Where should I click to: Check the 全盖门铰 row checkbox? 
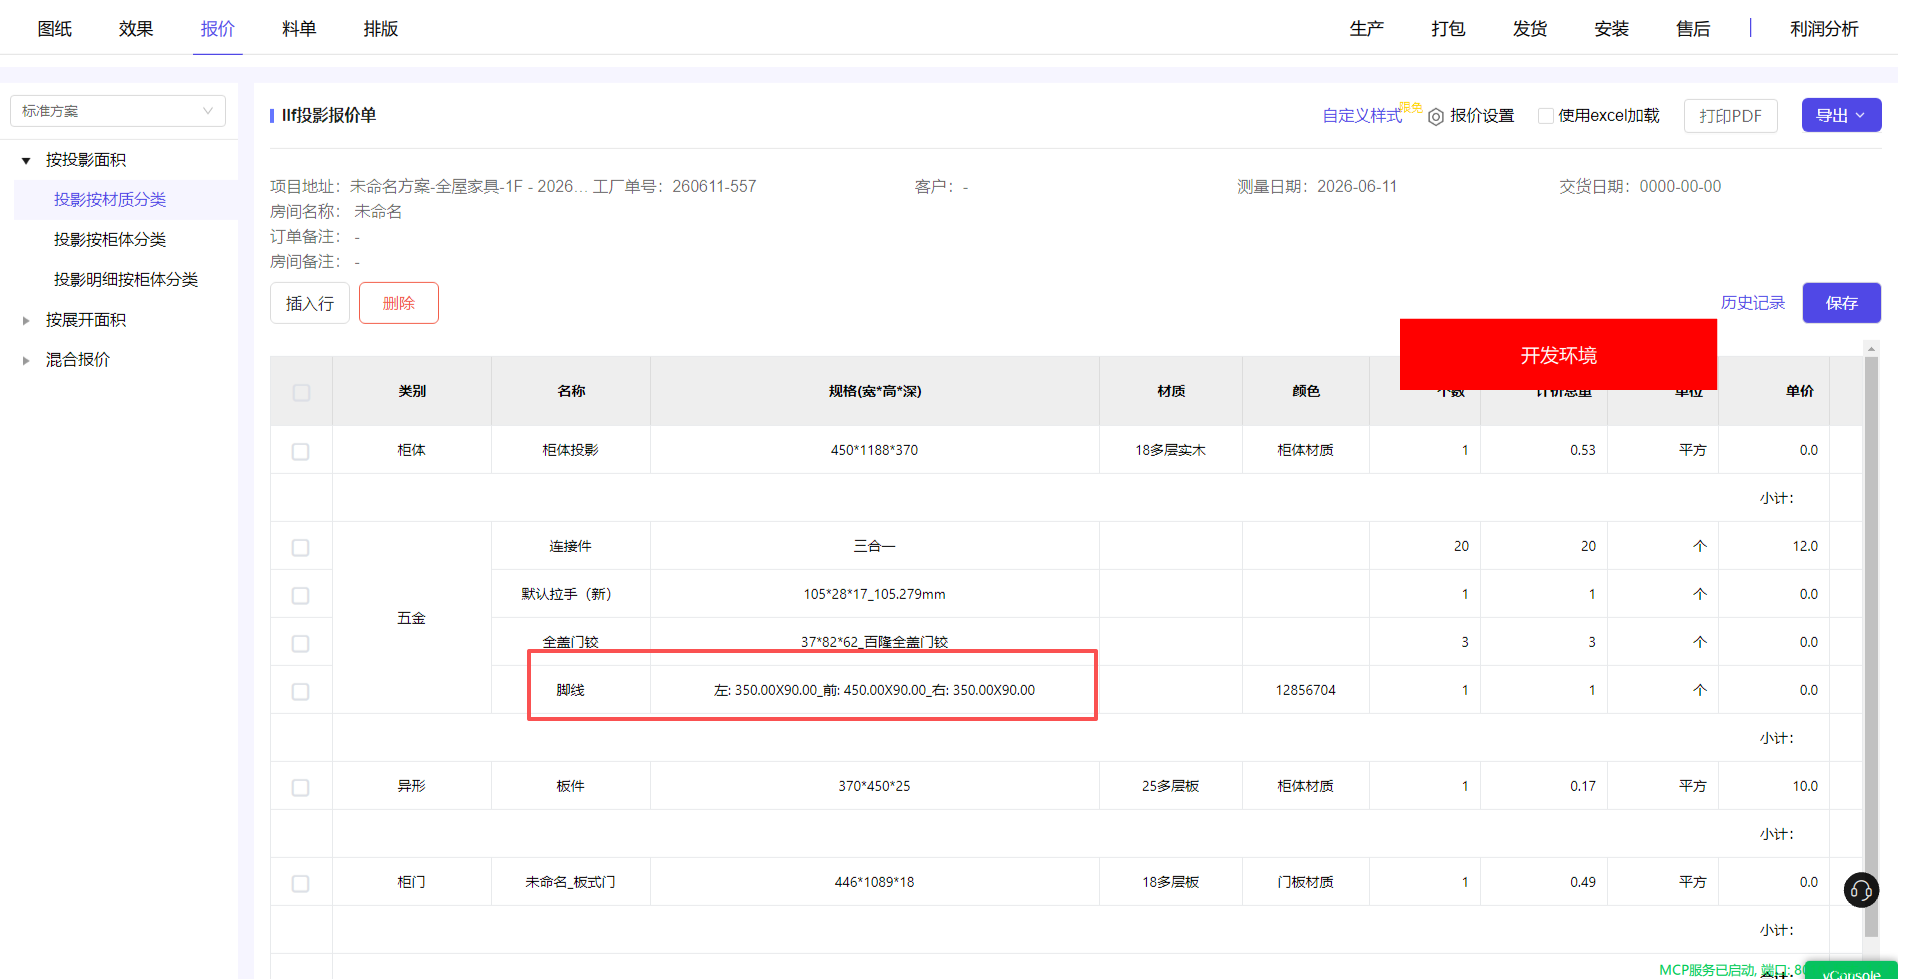(x=300, y=643)
